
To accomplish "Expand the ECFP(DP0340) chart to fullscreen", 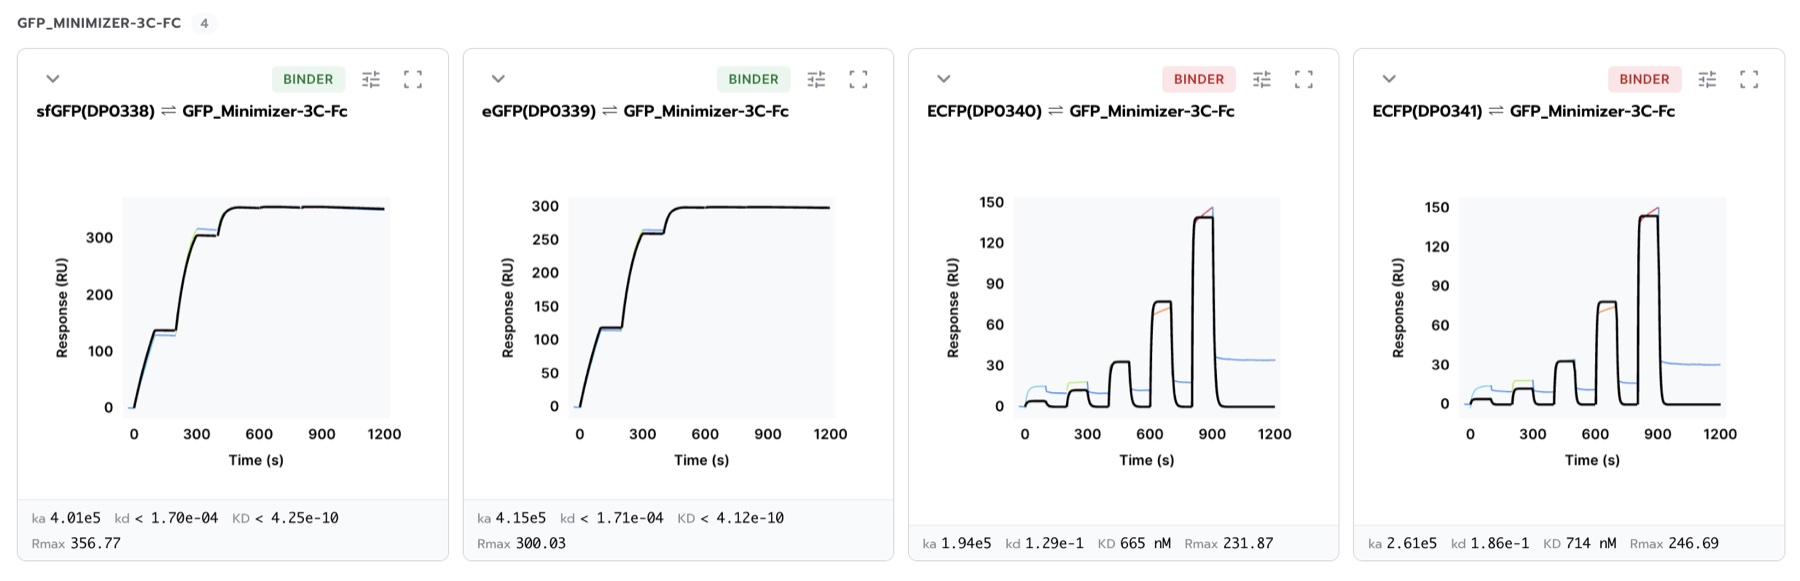I will (x=1304, y=79).
